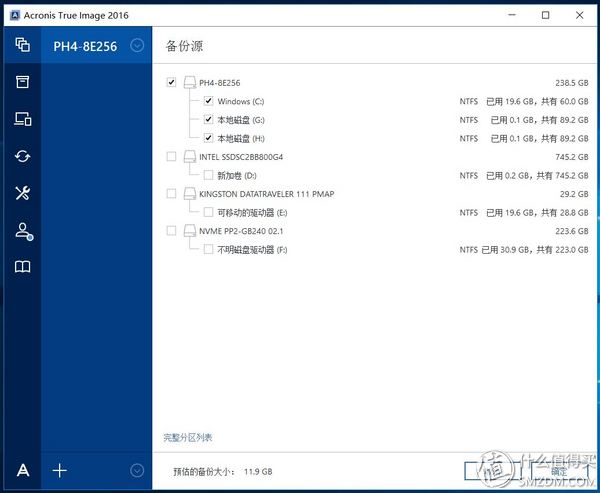Screen dimensions: 600x493
Task: Check the 不明磁盘驱动器 (F:) checkbox
Action: pyautogui.click(x=208, y=249)
